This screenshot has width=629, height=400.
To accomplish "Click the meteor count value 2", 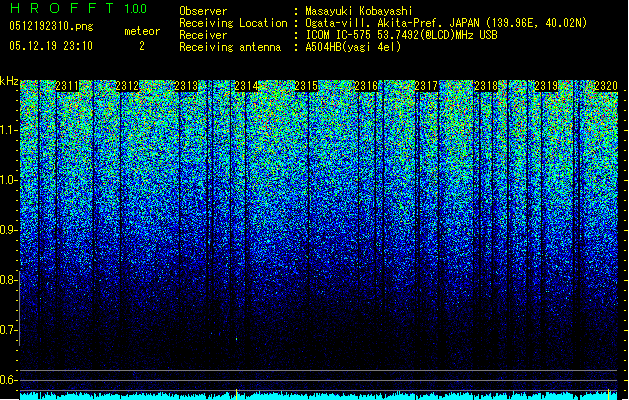I will click(x=142, y=46).
